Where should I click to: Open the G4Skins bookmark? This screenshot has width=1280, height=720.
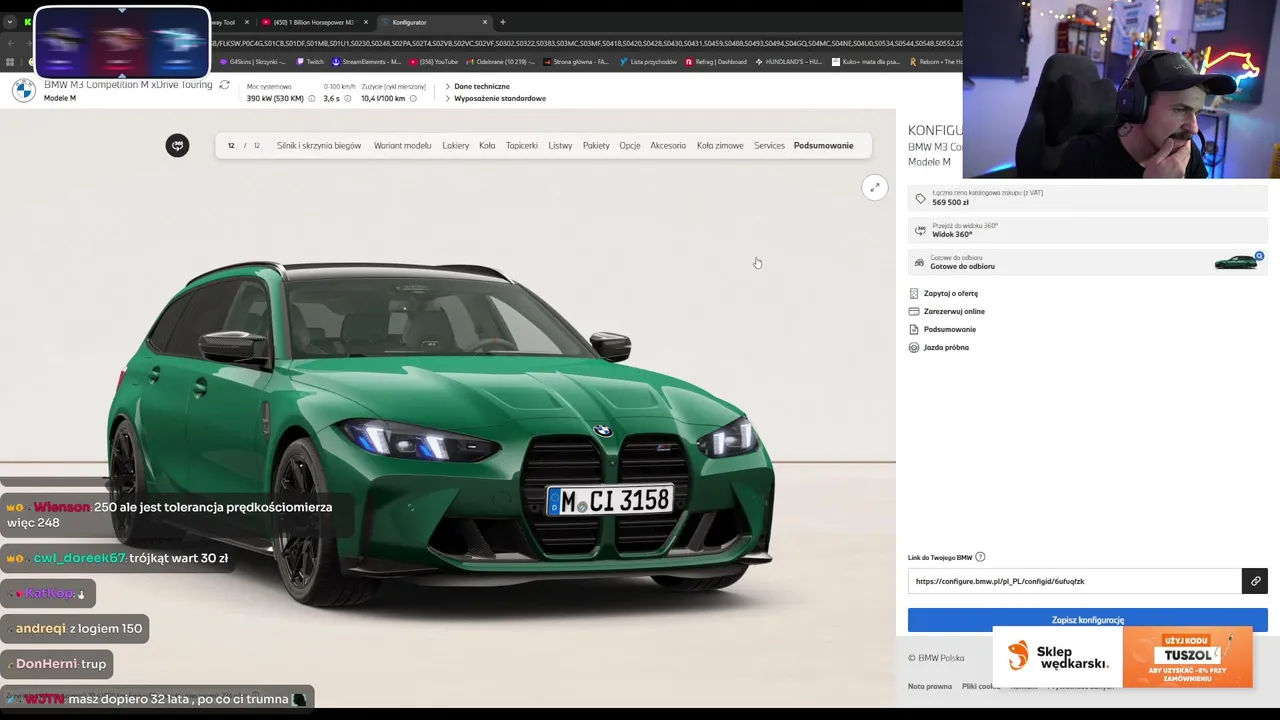(253, 62)
